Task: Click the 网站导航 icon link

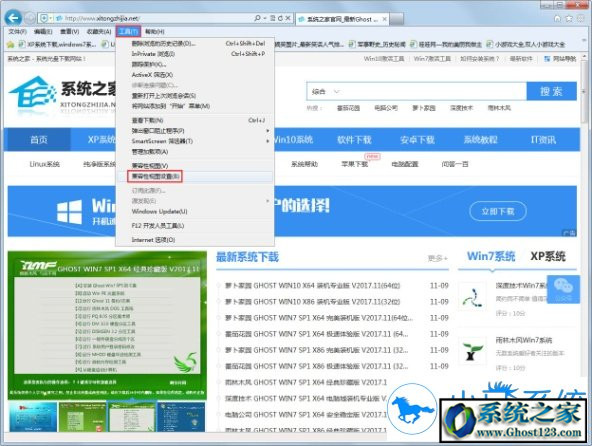Action: coord(560,59)
